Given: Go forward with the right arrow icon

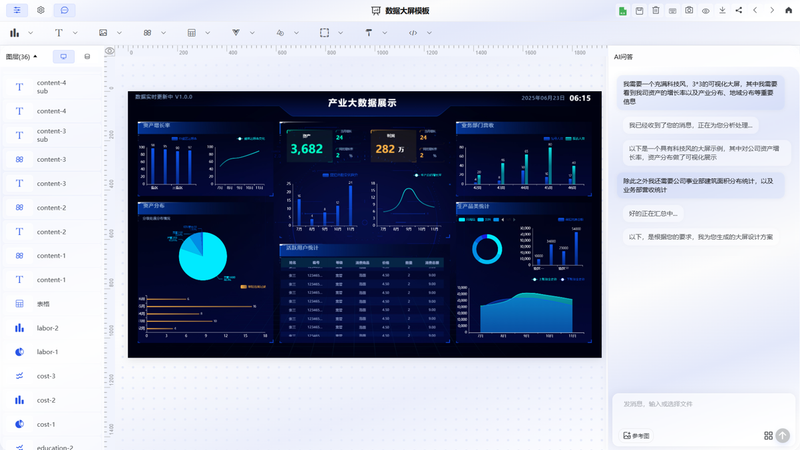Looking at the screenshot, I should (772, 10).
